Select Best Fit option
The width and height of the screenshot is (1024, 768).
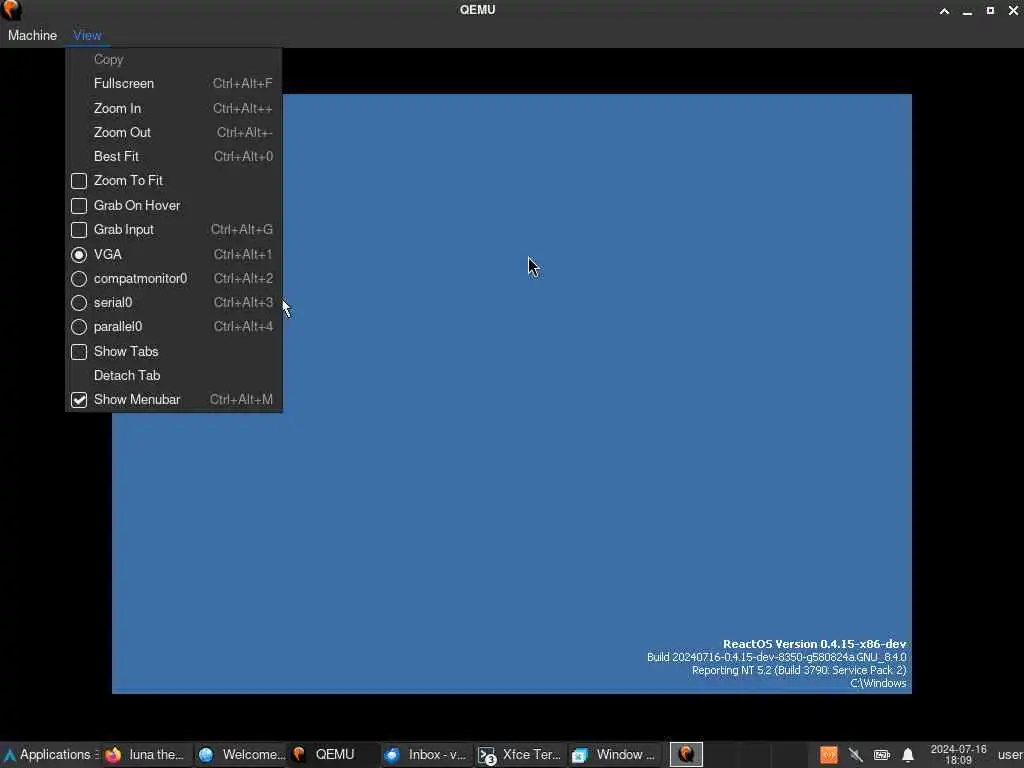[x=174, y=157]
